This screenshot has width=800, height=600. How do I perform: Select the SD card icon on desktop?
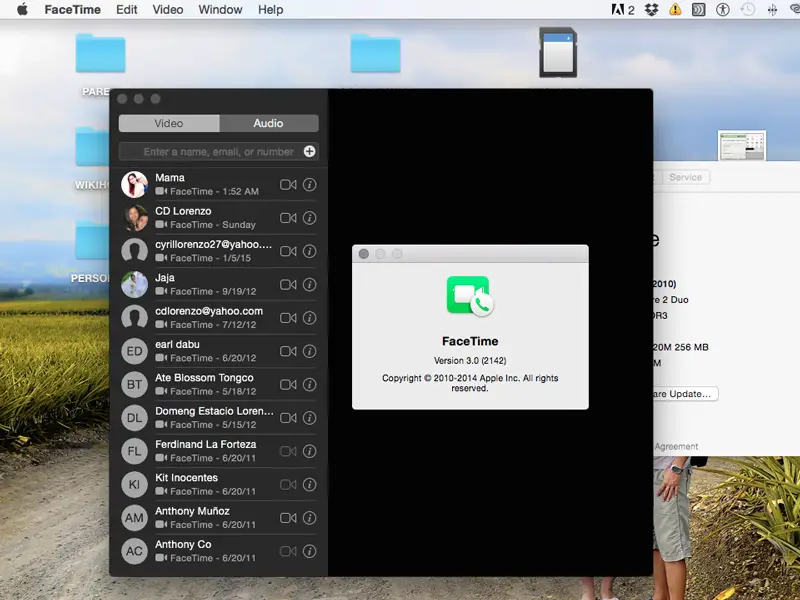tap(557, 52)
